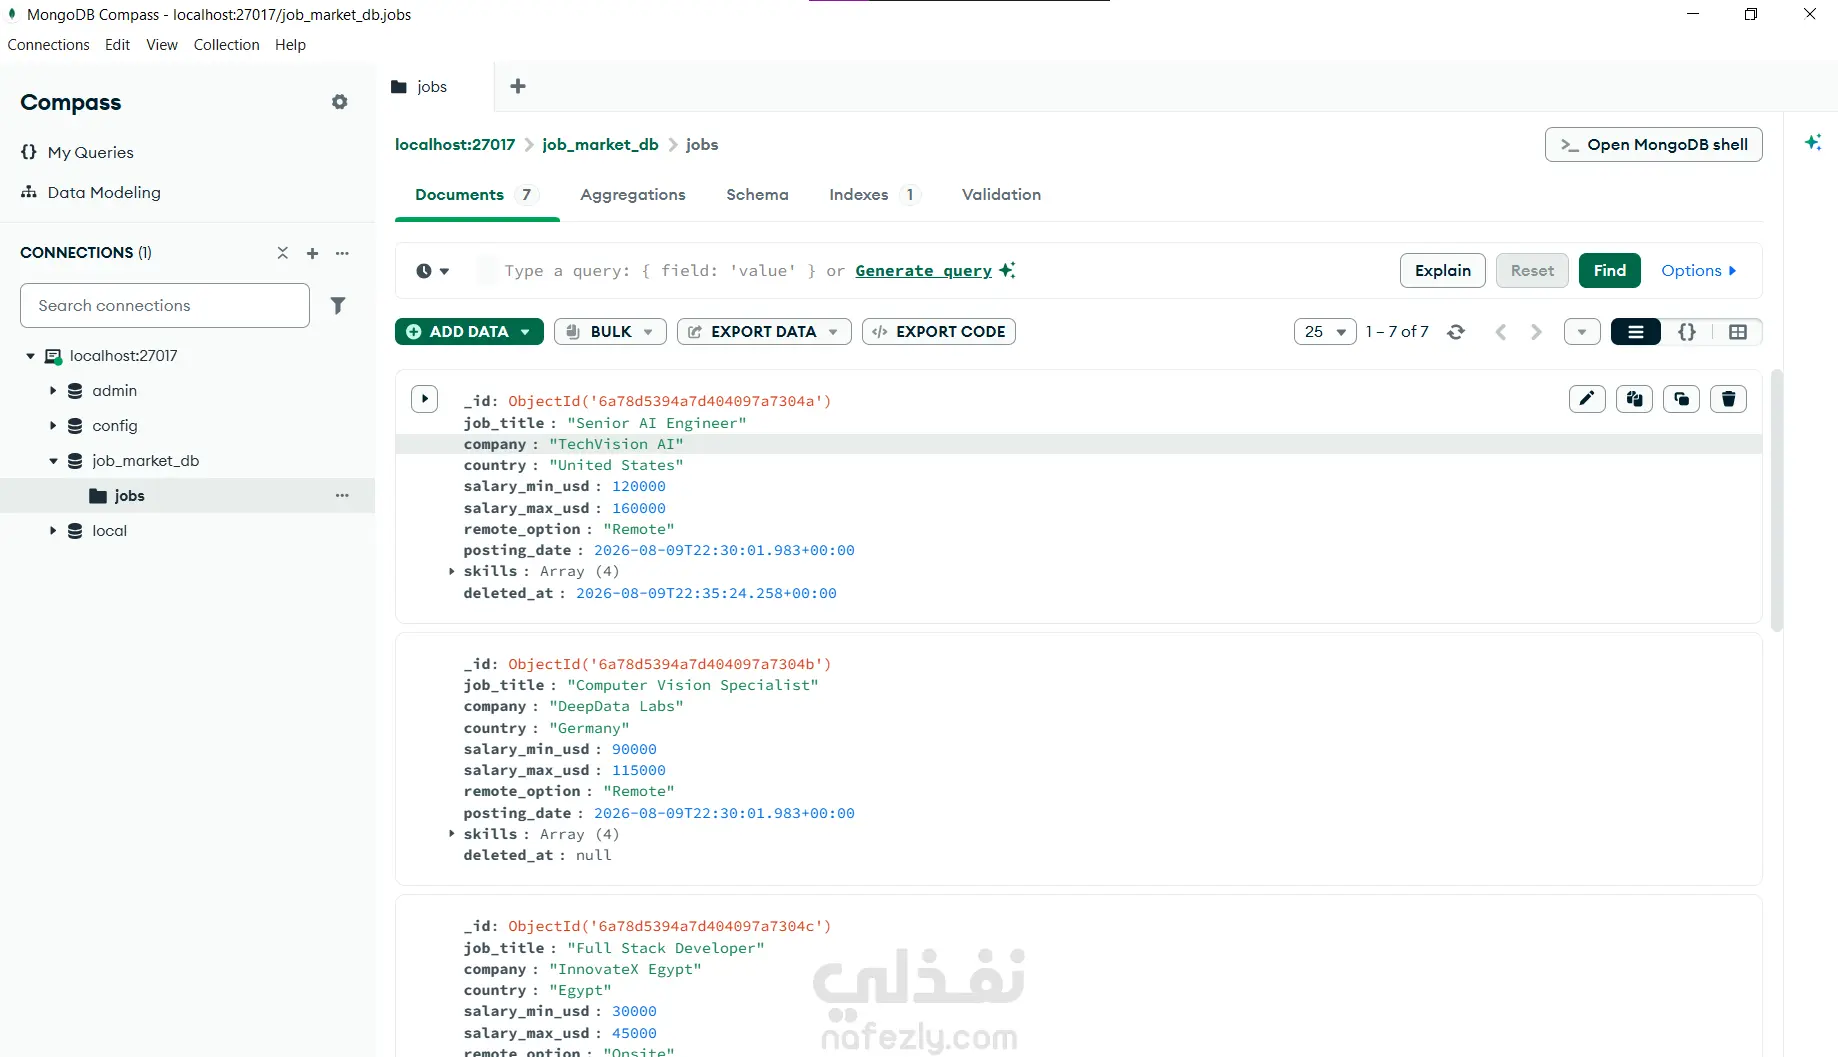
Task: Open connections options ellipsis
Action: coord(342,253)
